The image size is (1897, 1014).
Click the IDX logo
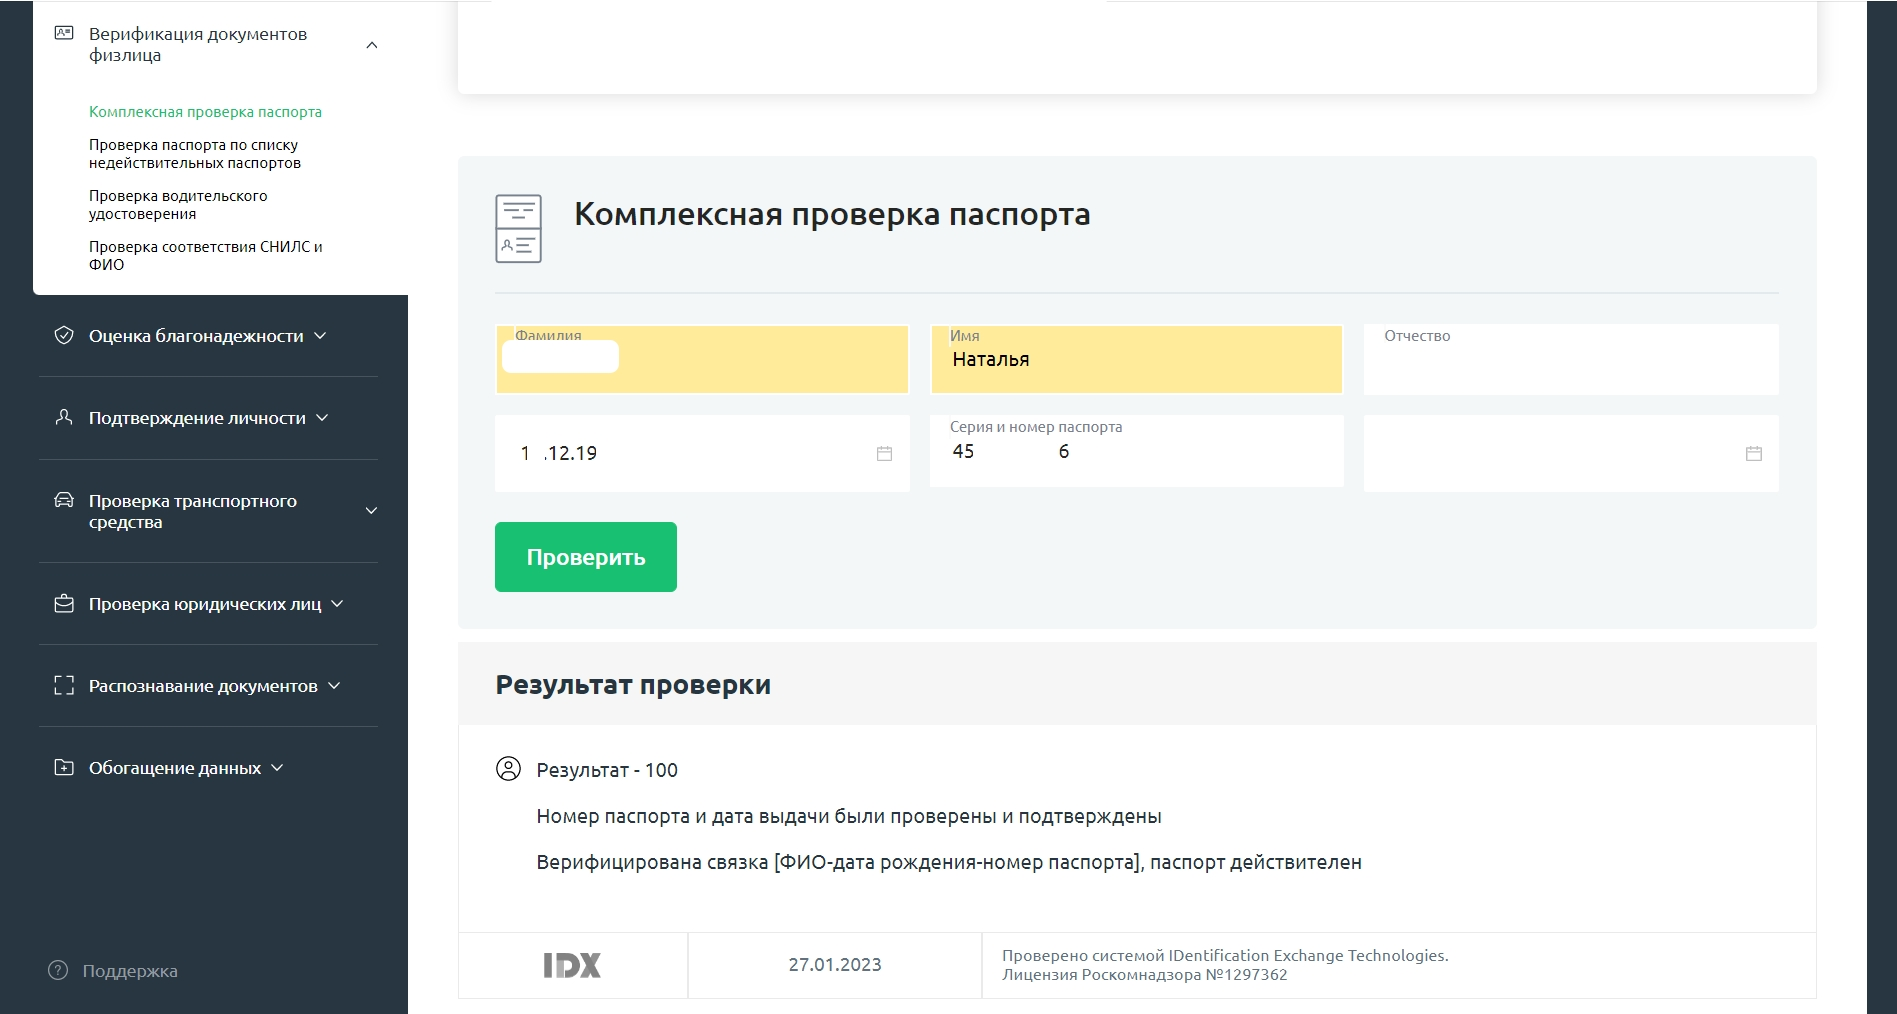[572, 964]
